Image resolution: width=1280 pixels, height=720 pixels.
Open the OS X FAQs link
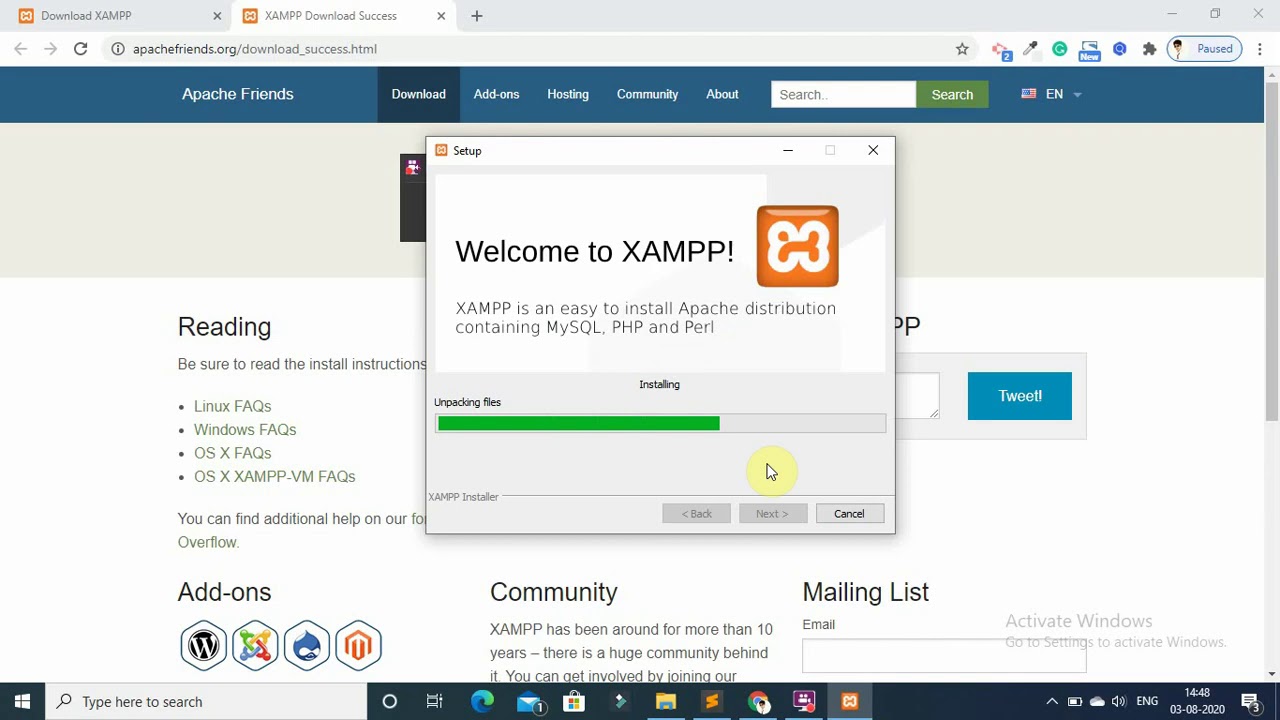pos(232,453)
